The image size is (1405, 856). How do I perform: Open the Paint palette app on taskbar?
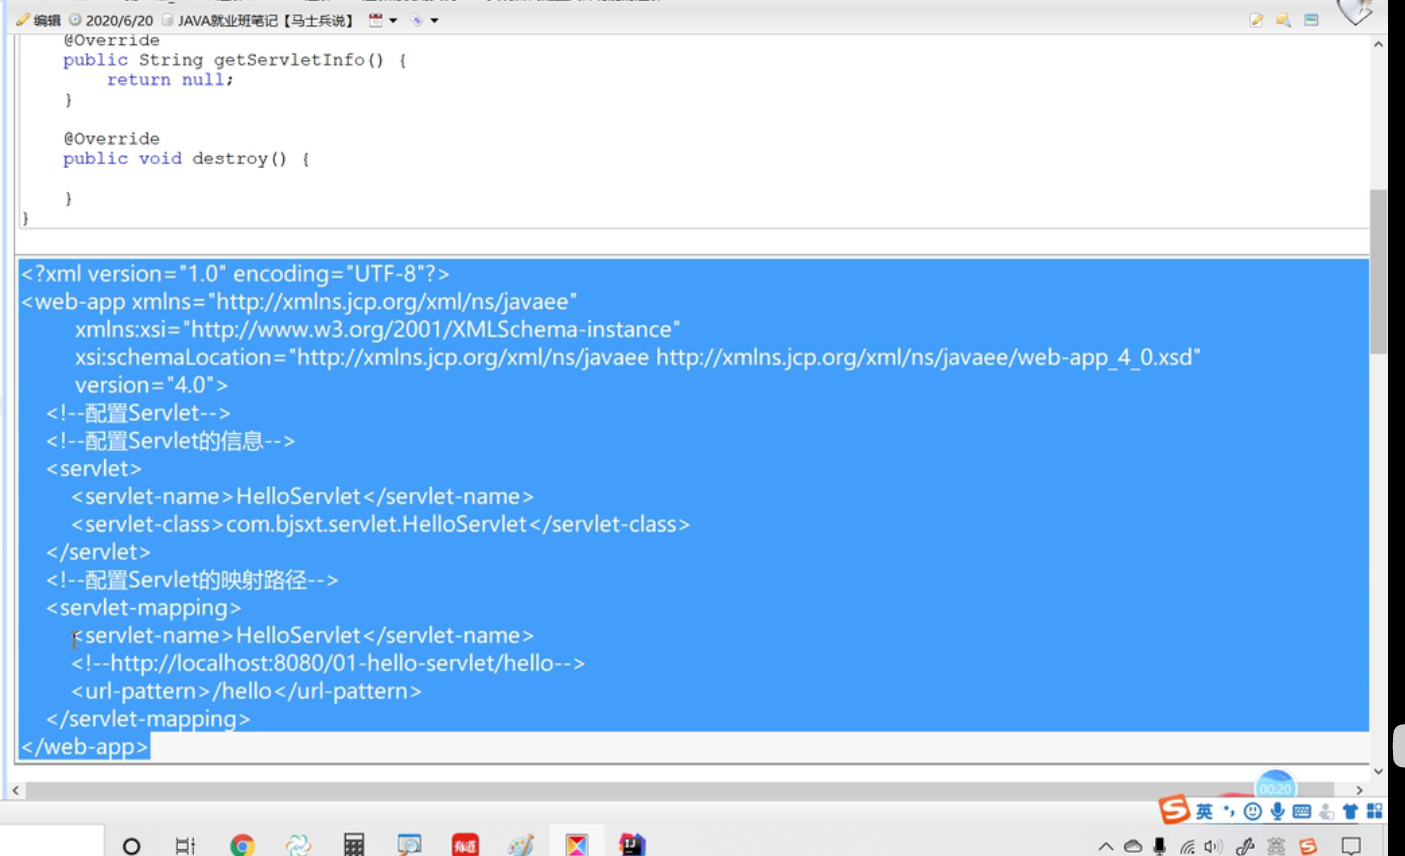click(521, 845)
